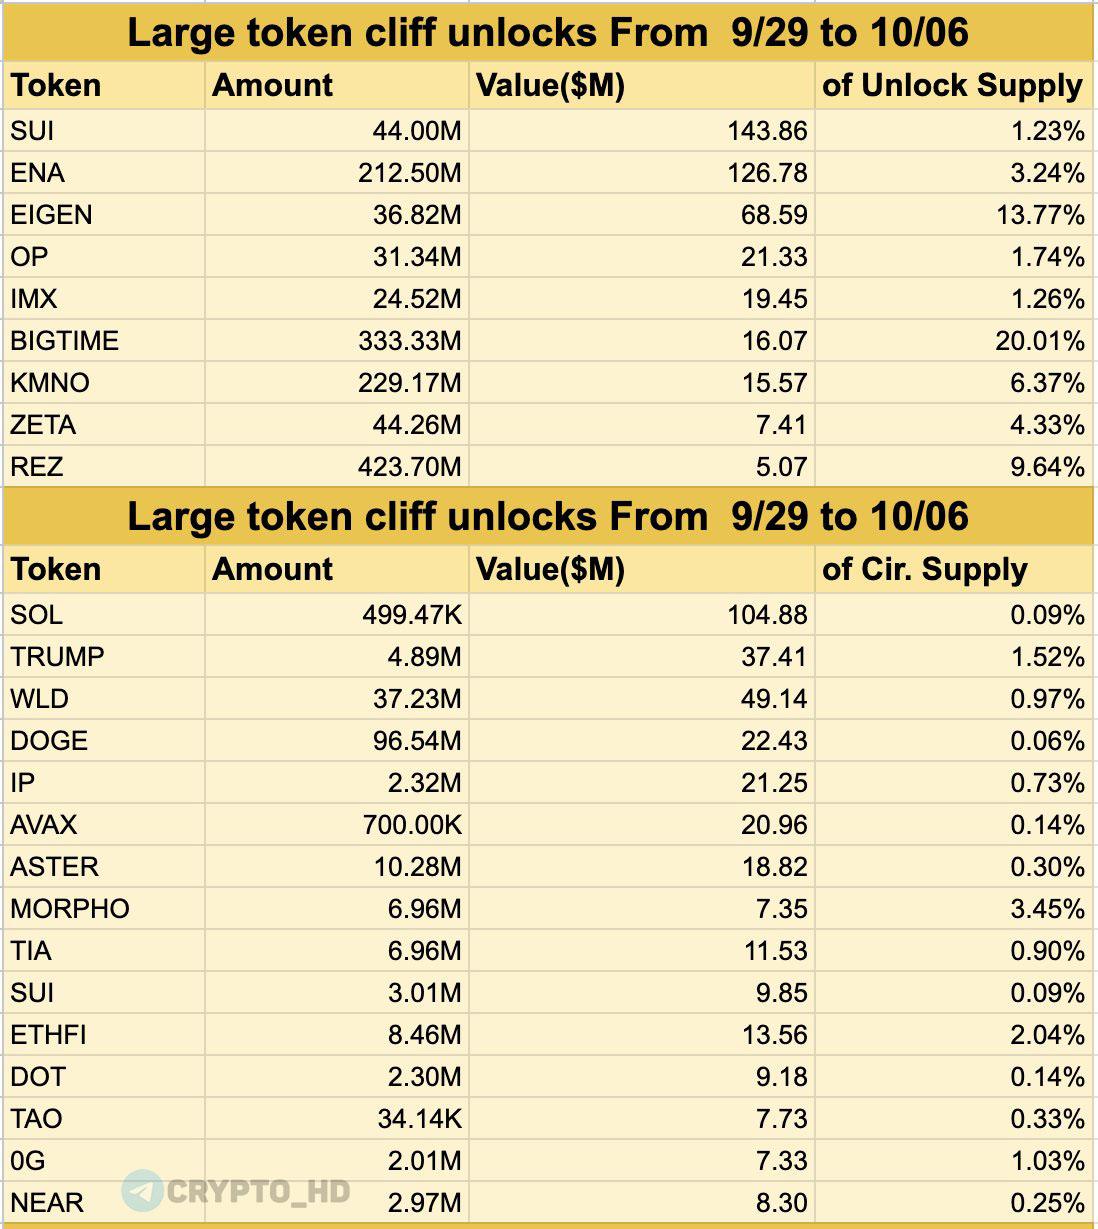The width and height of the screenshot is (1098, 1229).
Task: Click the Telegram logo in the watermark
Action: point(142,1190)
